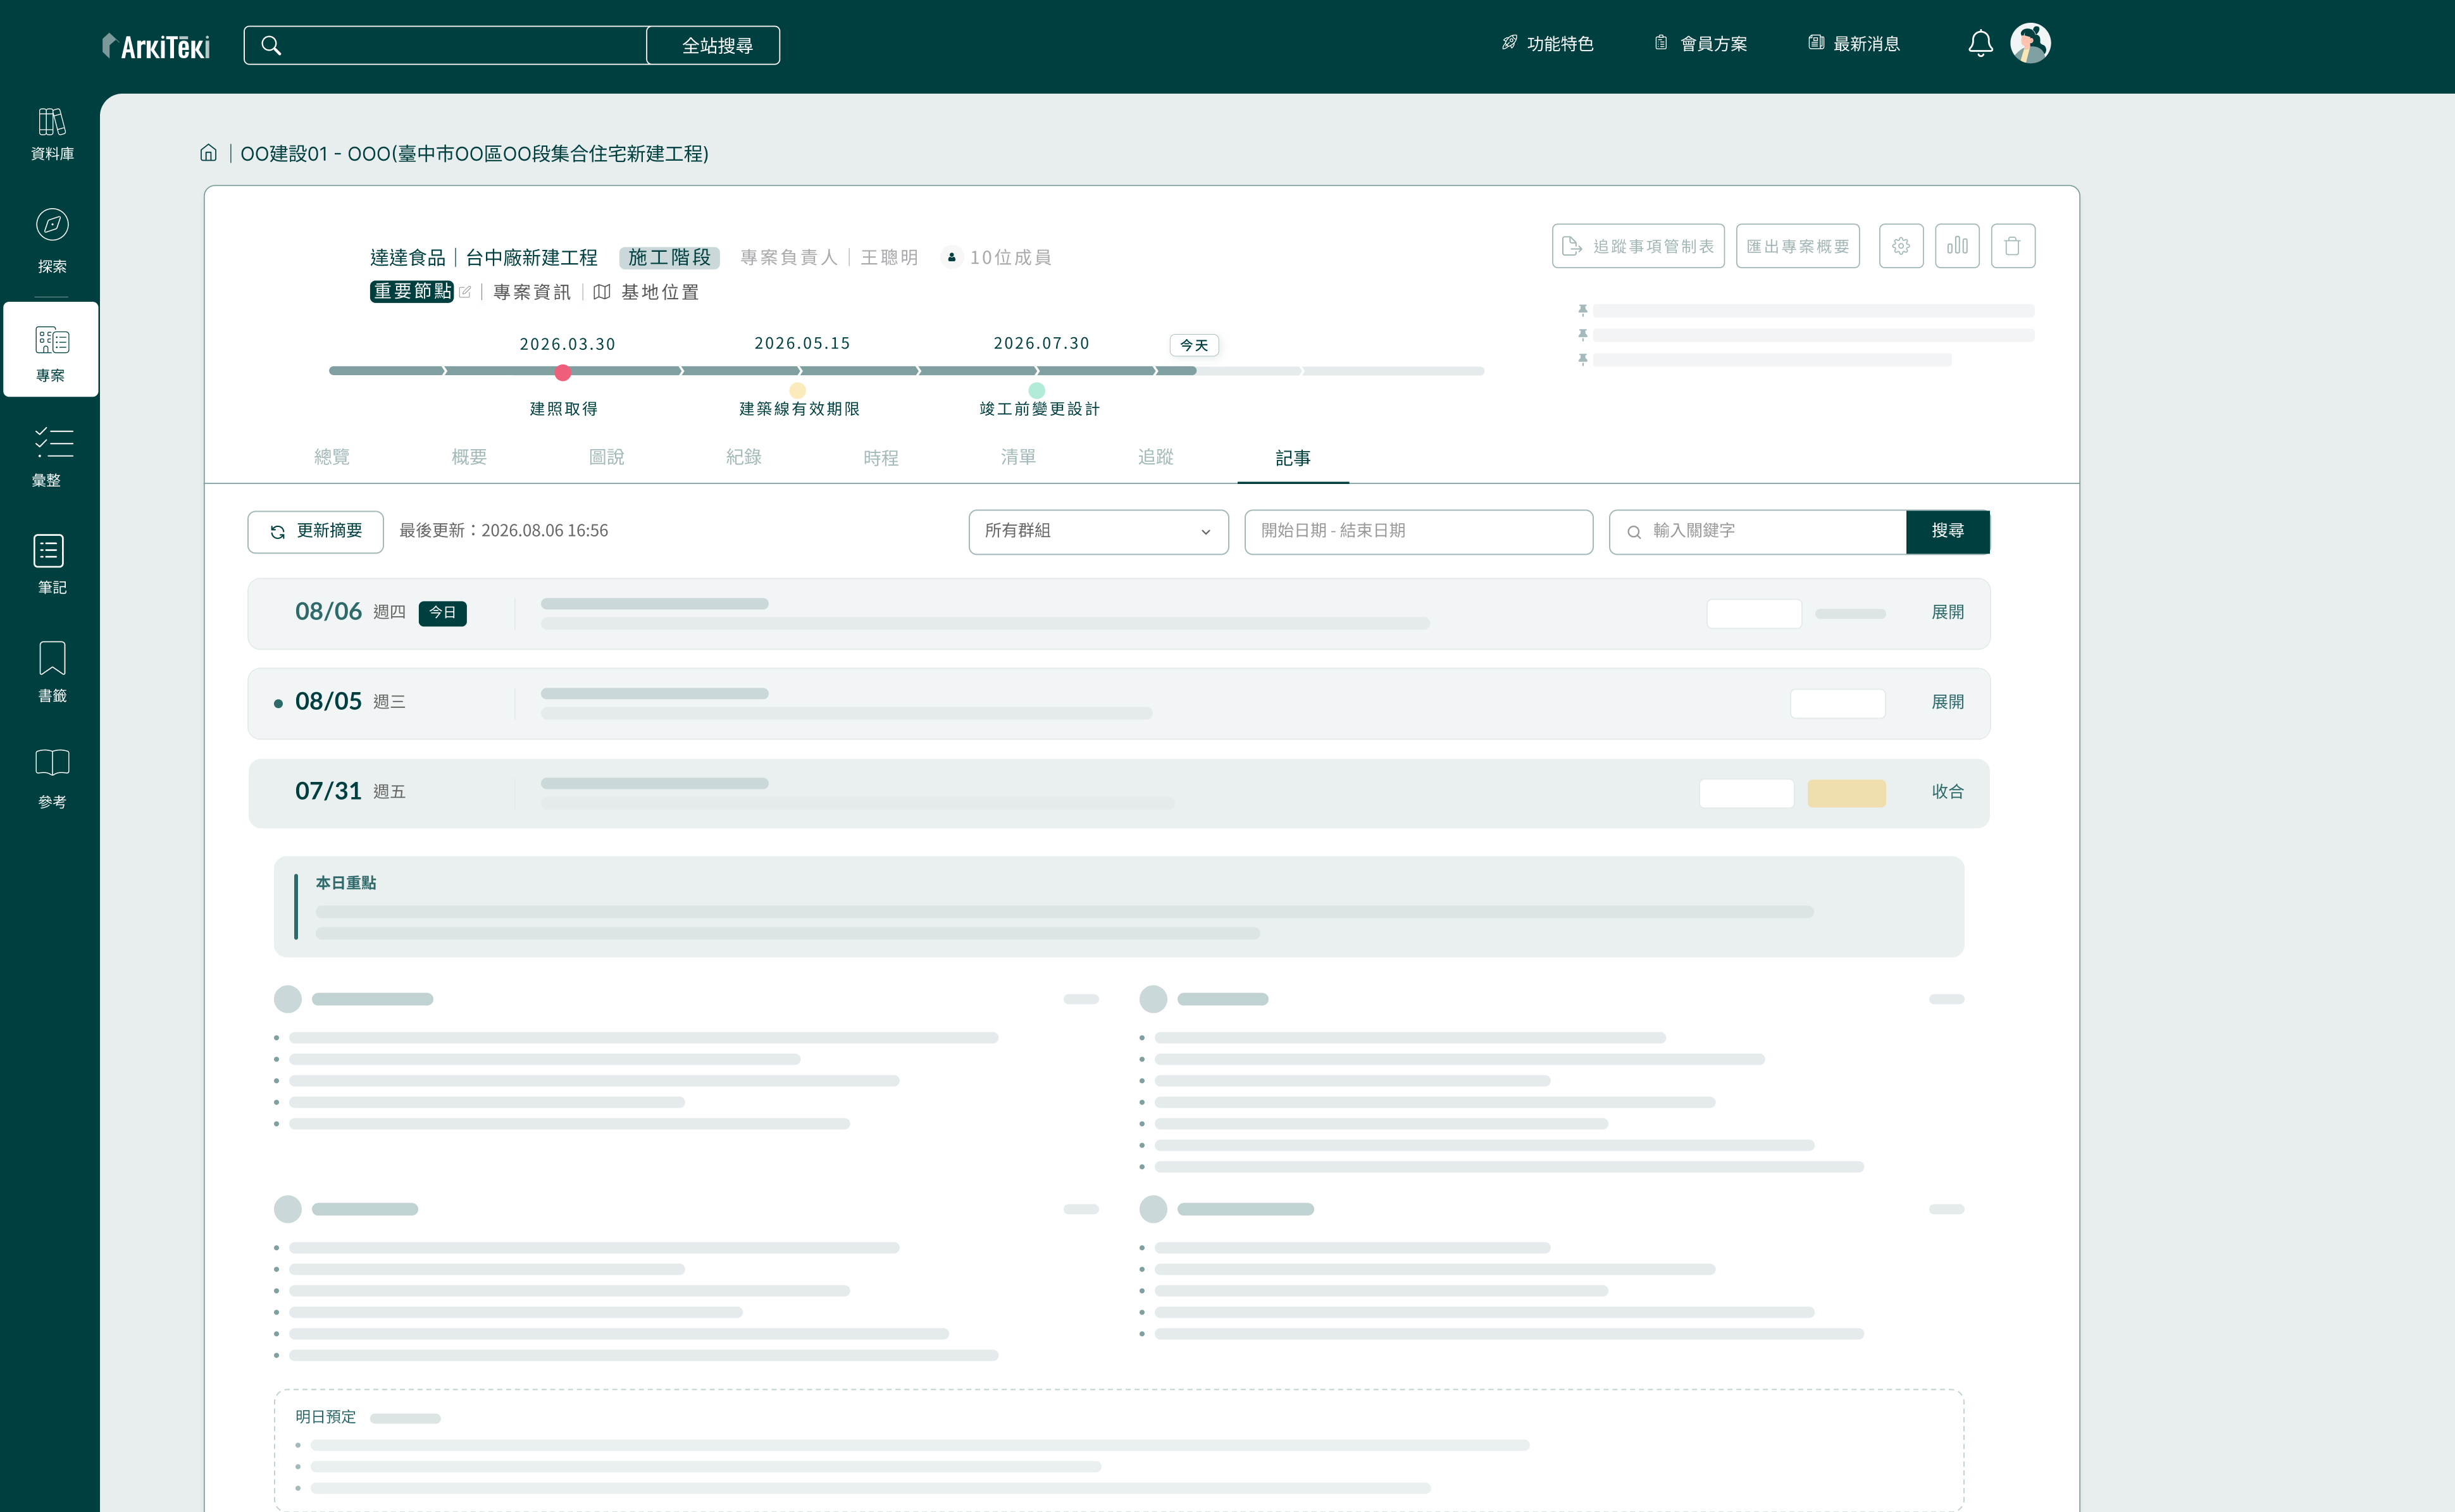Click the third pin icon in pinned notes

pos(1582,359)
